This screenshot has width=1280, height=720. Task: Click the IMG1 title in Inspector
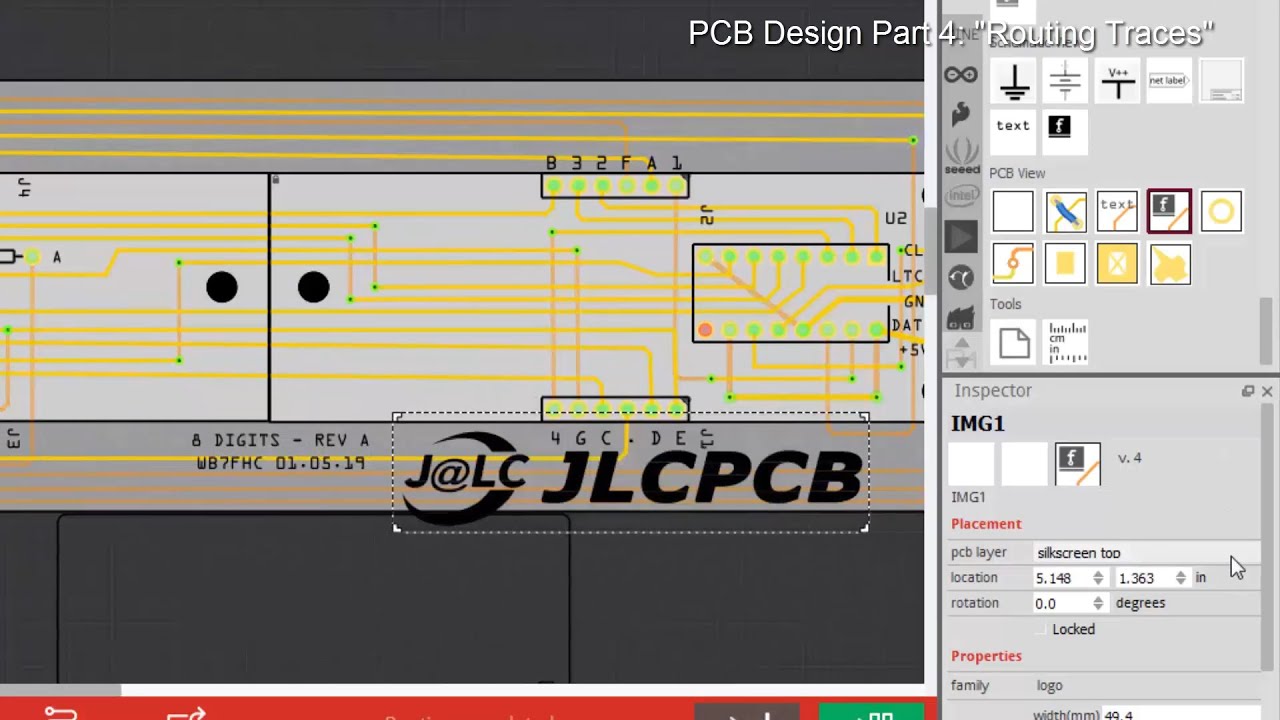coord(978,424)
